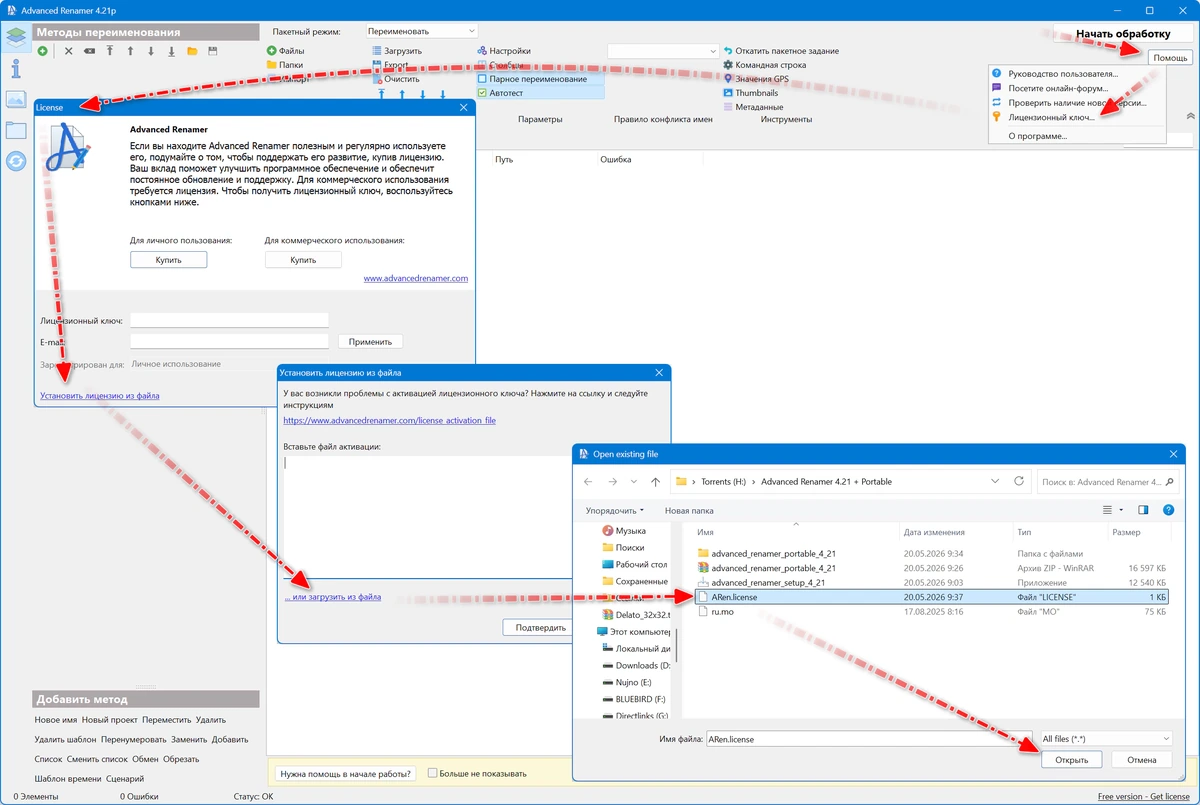Remove the method with the X icon

tap(69, 50)
